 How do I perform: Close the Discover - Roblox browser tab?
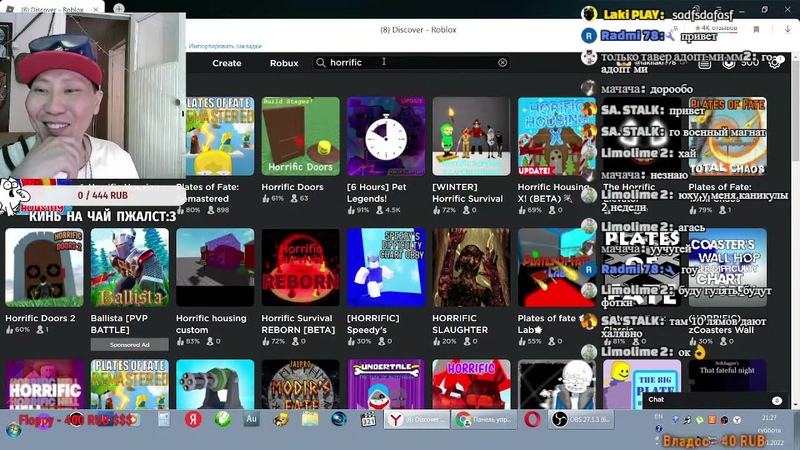coord(95,9)
